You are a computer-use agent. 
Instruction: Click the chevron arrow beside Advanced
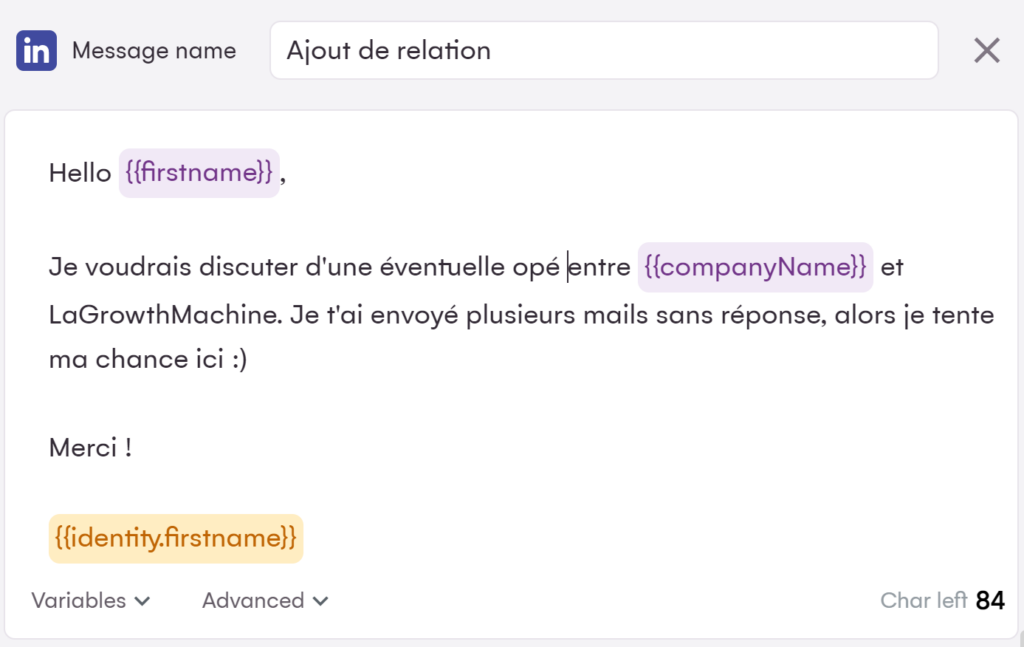pos(320,601)
